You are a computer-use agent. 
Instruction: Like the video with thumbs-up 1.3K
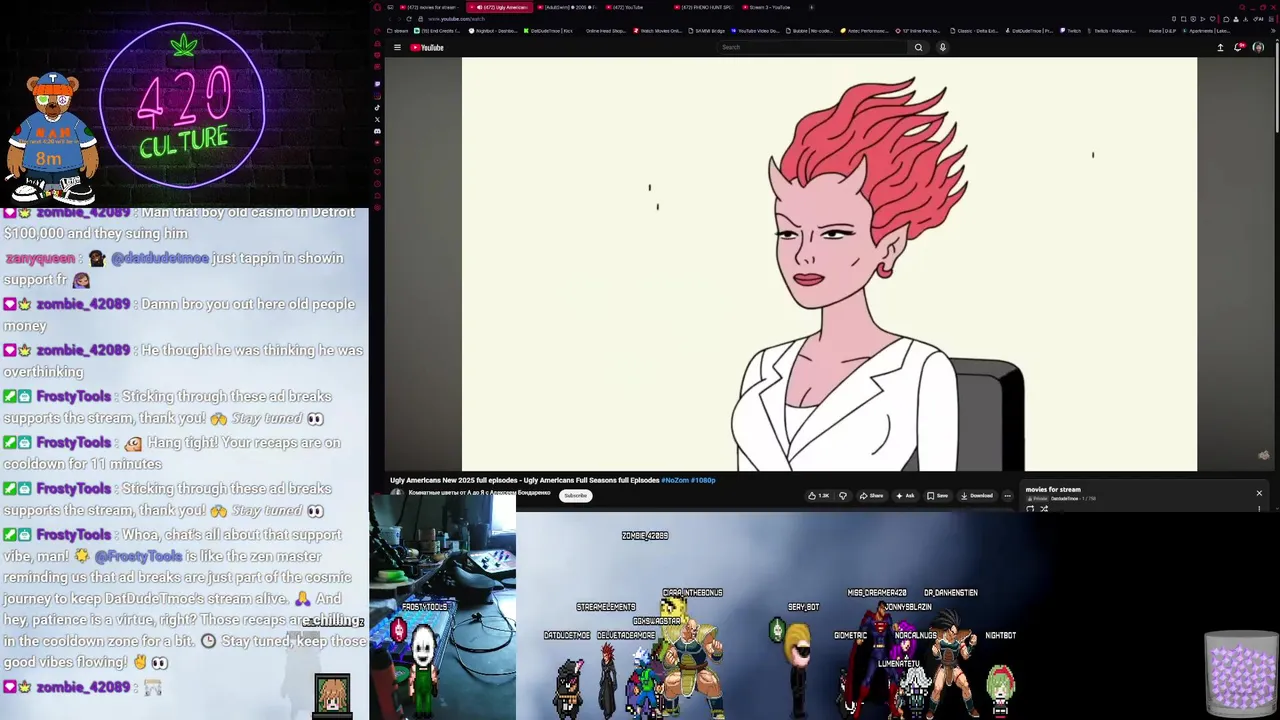(819, 496)
